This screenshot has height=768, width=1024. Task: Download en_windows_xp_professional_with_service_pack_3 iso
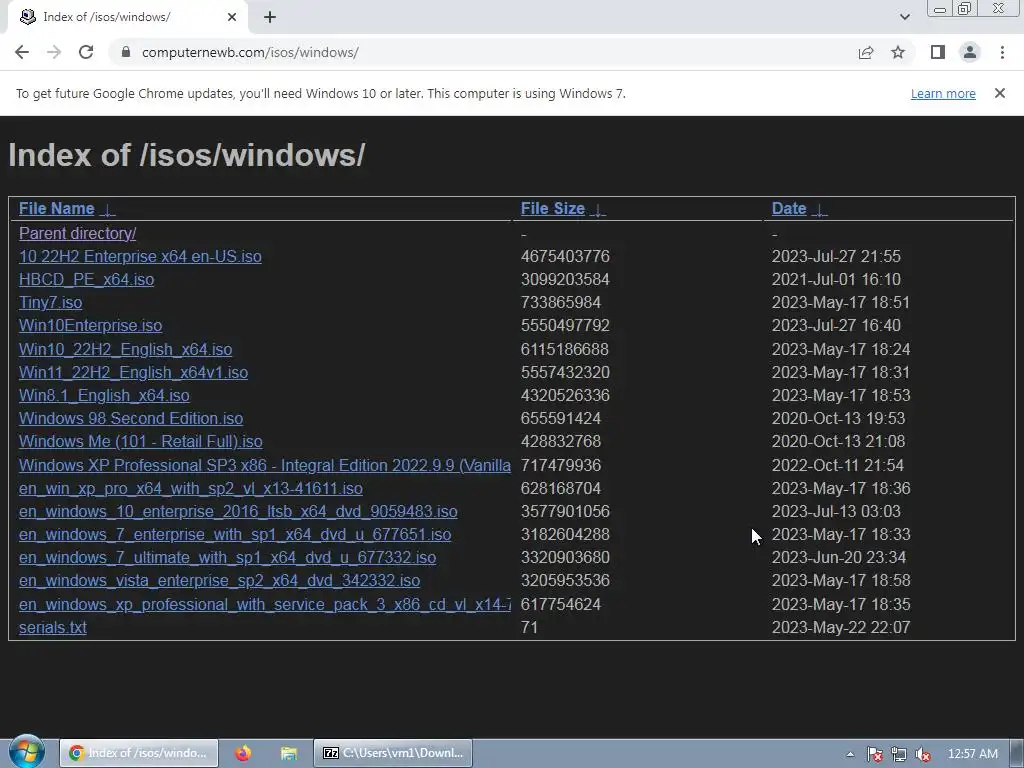click(264, 604)
